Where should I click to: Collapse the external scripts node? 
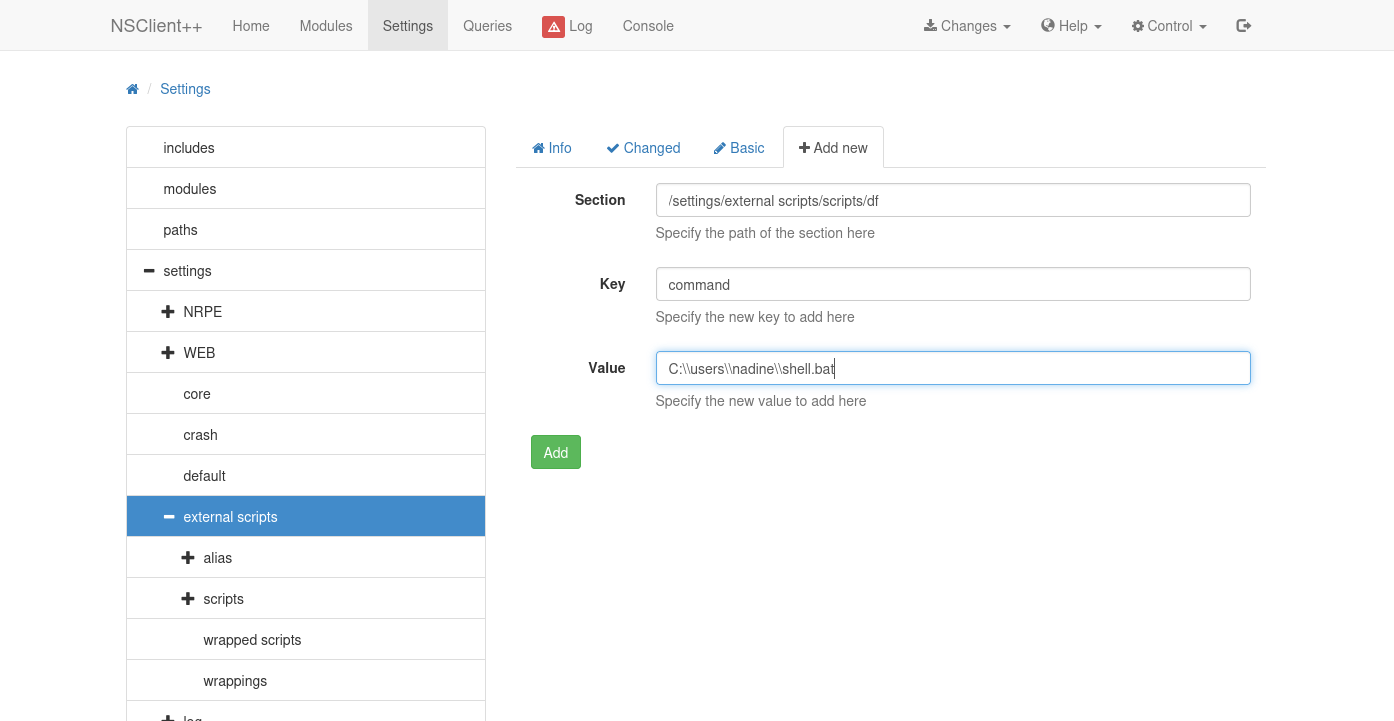pos(169,517)
